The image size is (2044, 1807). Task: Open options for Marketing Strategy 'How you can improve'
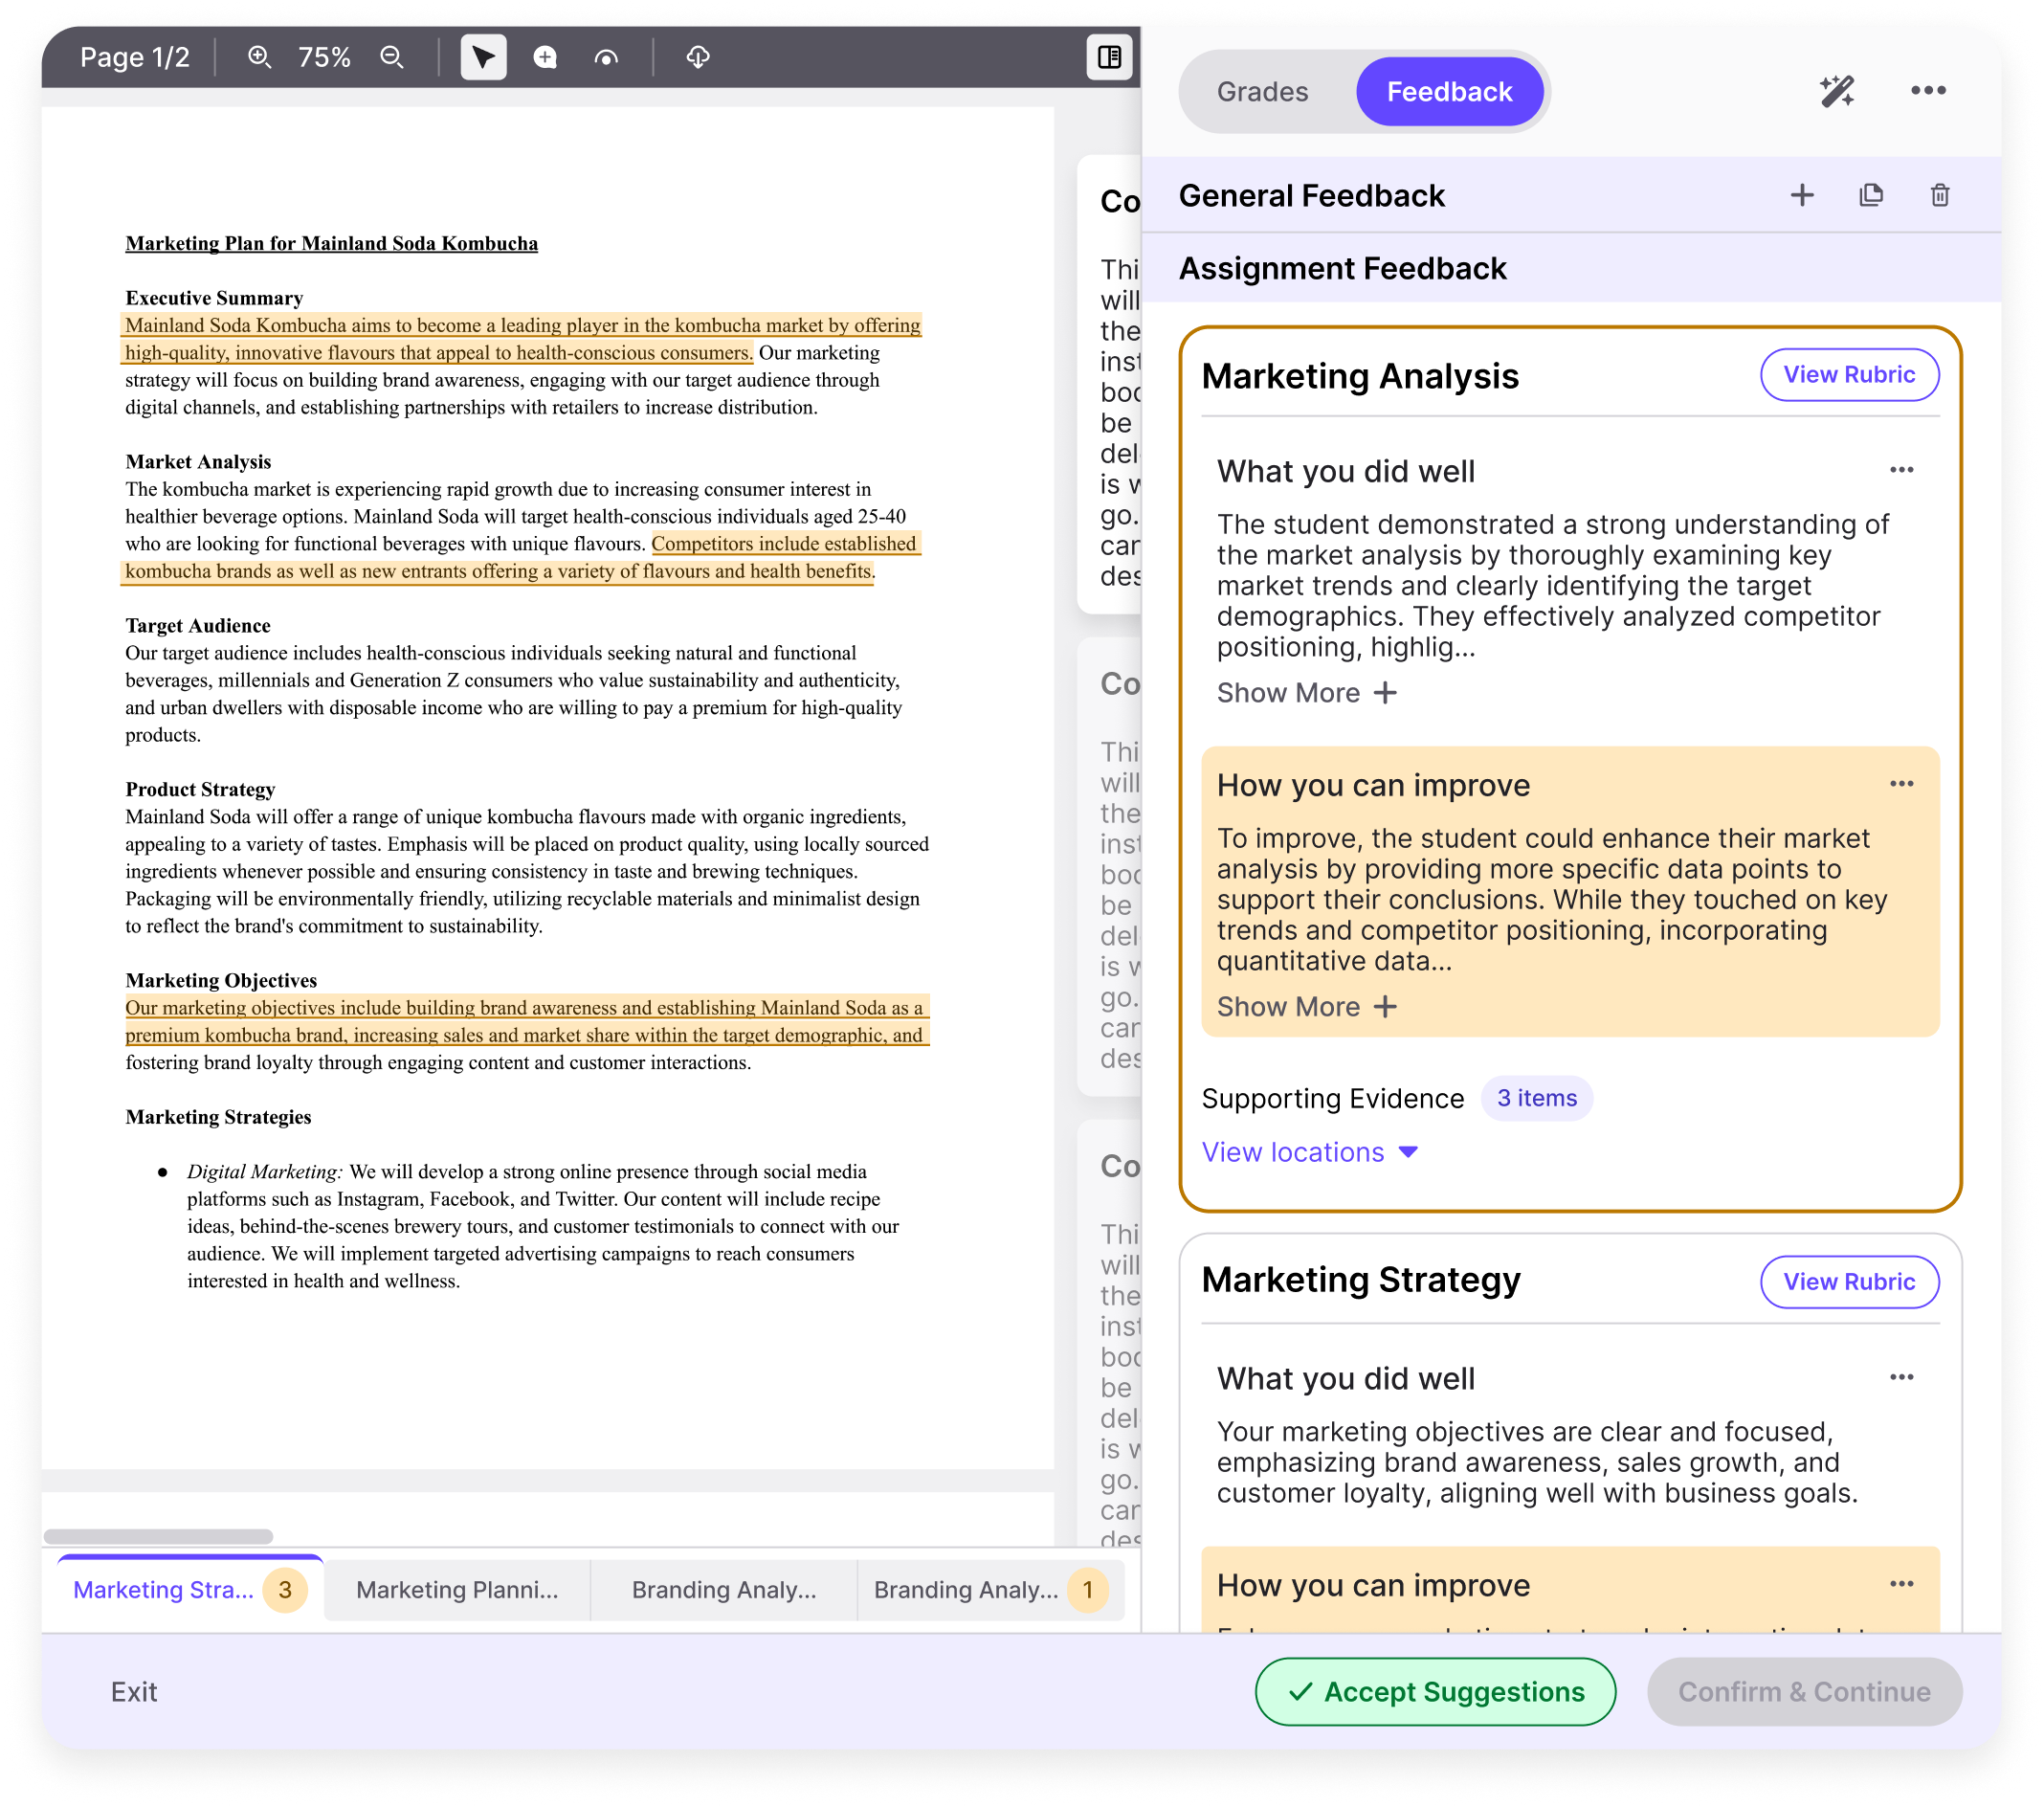point(1901,1584)
